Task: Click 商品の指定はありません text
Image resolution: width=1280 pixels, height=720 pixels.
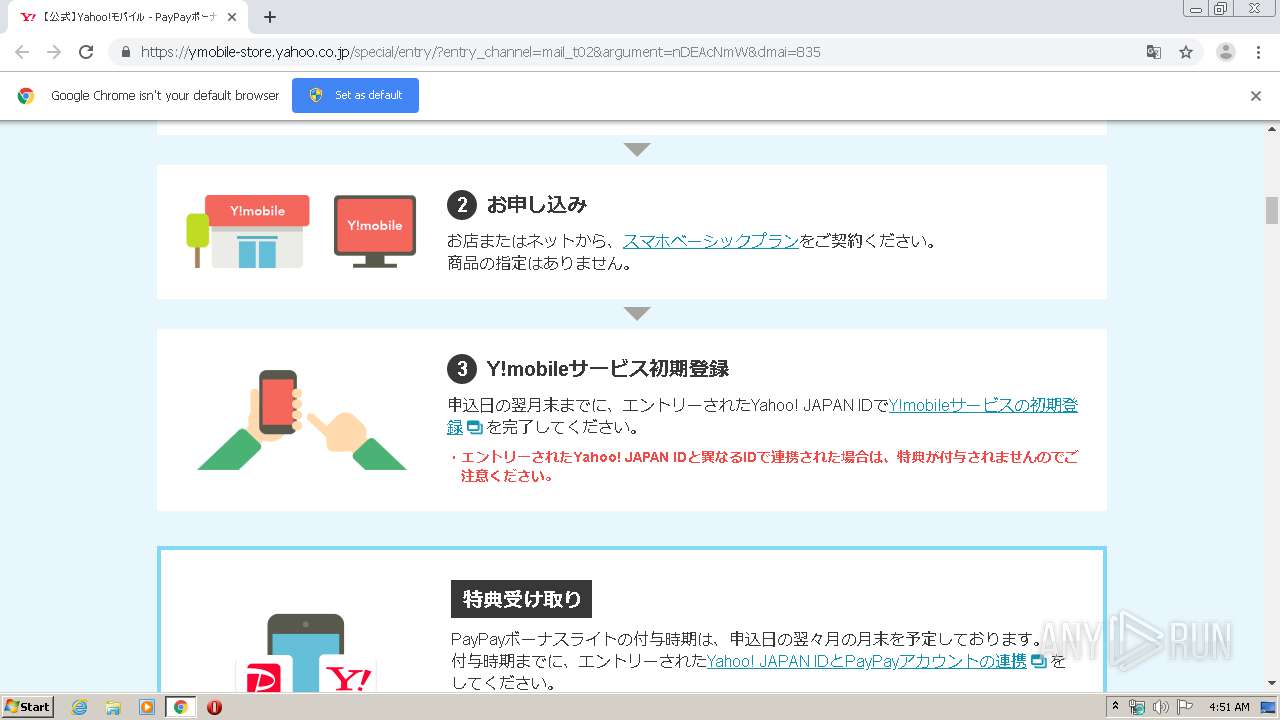Action: coord(539,264)
